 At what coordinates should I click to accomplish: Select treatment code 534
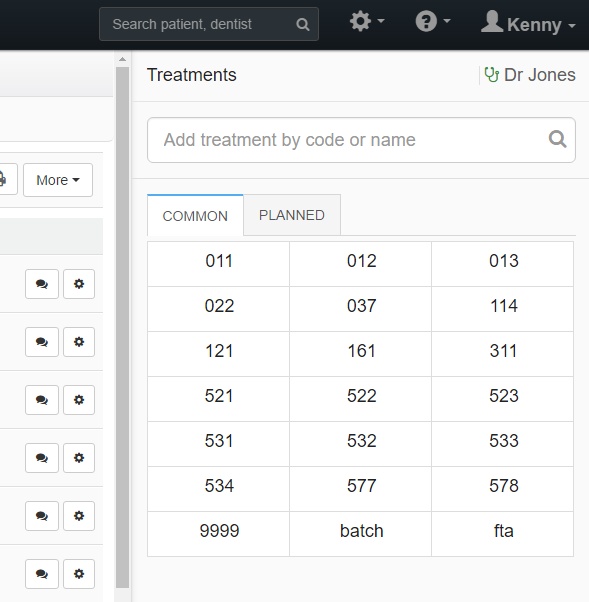click(x=218, y=489)
